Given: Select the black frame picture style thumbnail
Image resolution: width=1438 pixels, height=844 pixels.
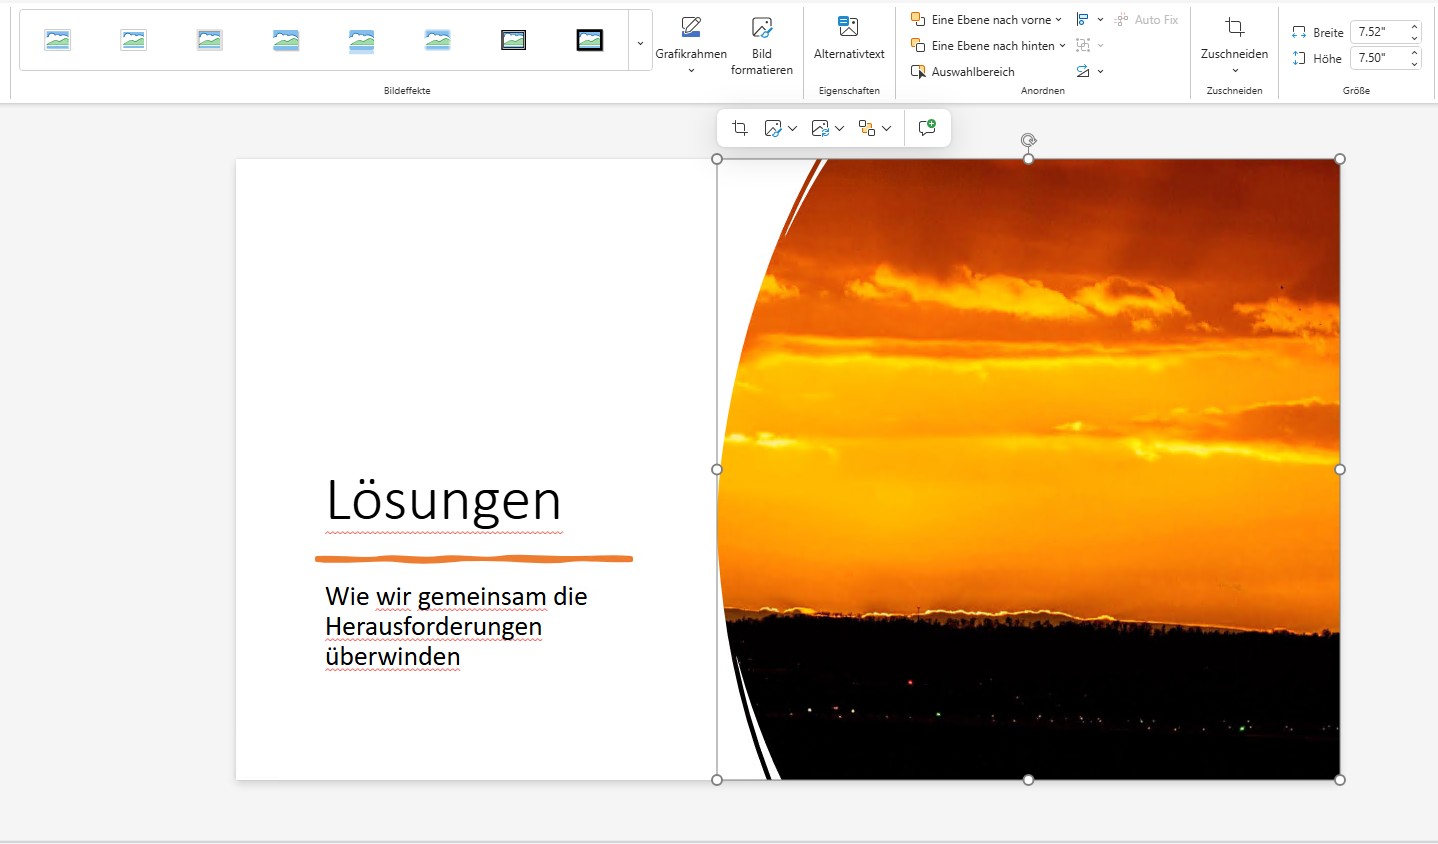Looking at the screenshot, I should coord(590,40).
